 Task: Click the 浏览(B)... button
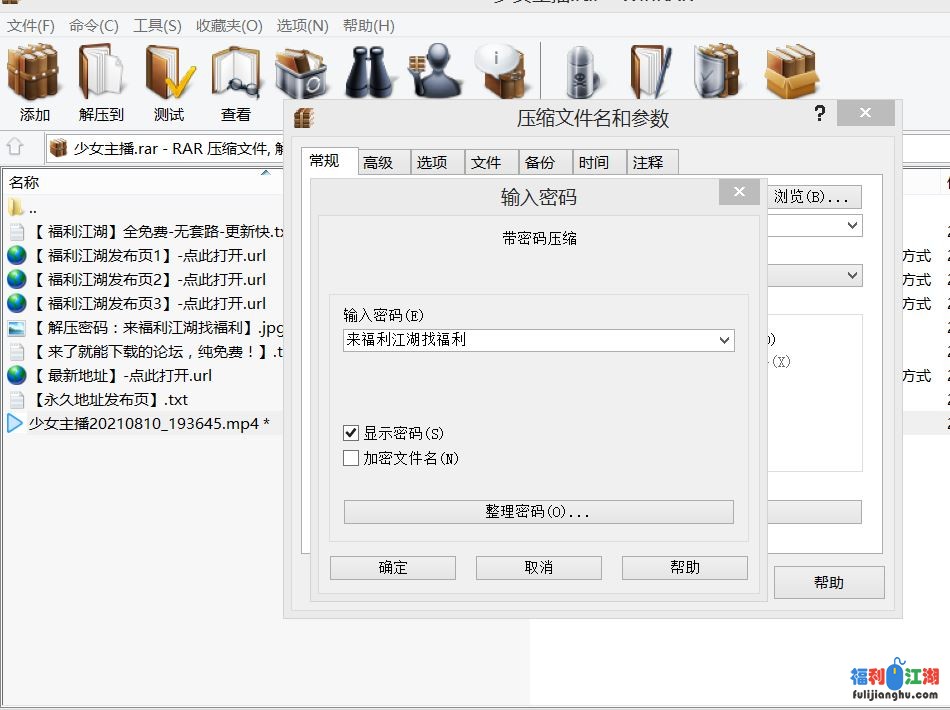(812, 197)
